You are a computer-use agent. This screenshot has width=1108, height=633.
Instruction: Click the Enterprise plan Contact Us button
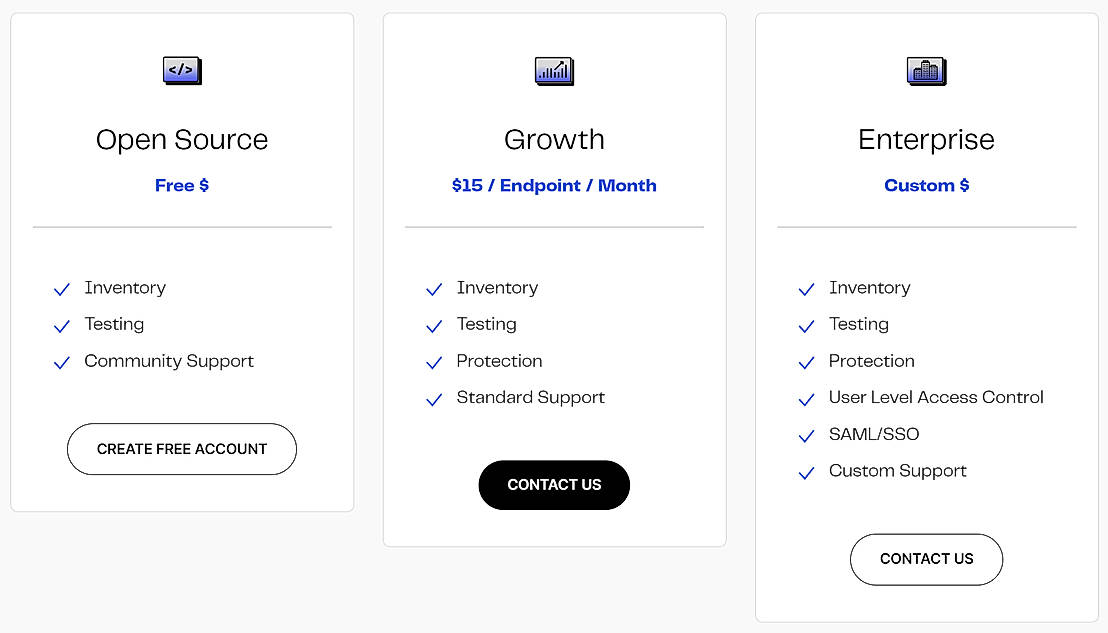click(x=926, y=560)
